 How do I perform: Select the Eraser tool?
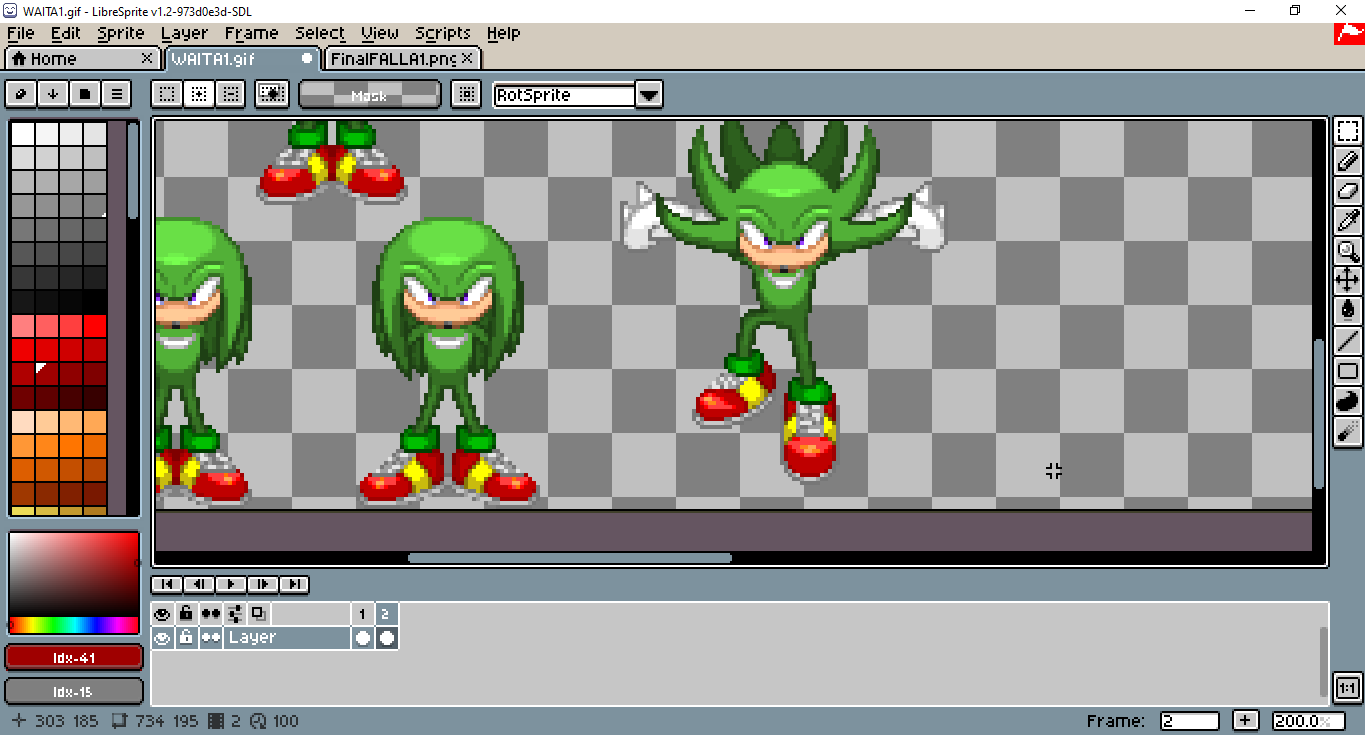tap(1348, 190)
